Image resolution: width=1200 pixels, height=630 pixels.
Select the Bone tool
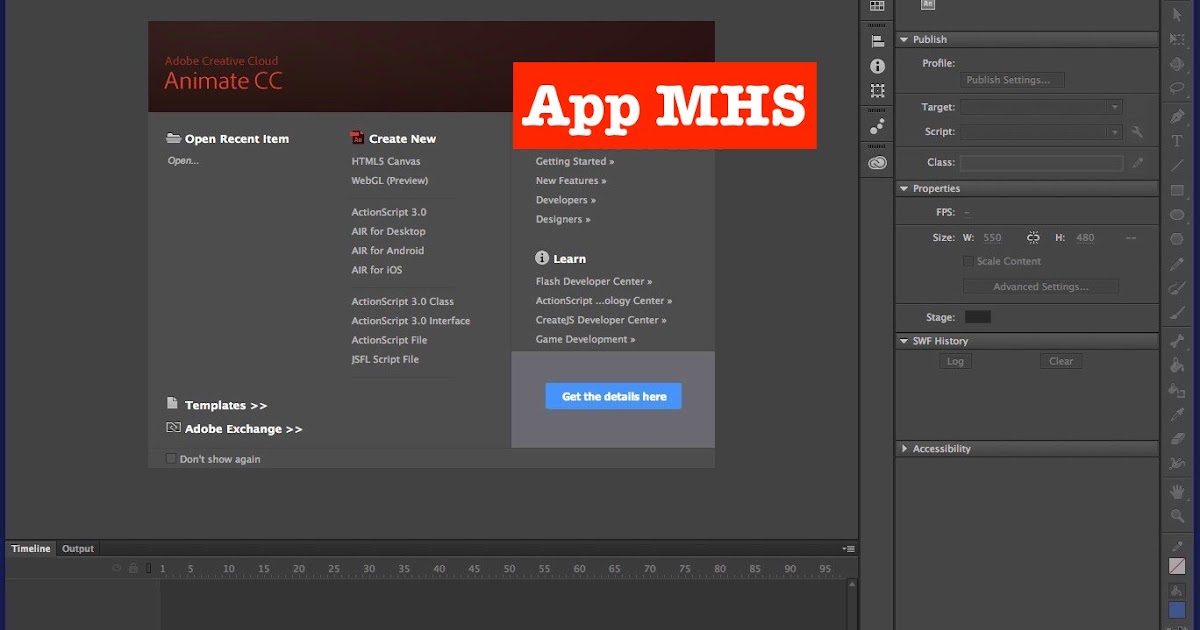click(1177, 341)
